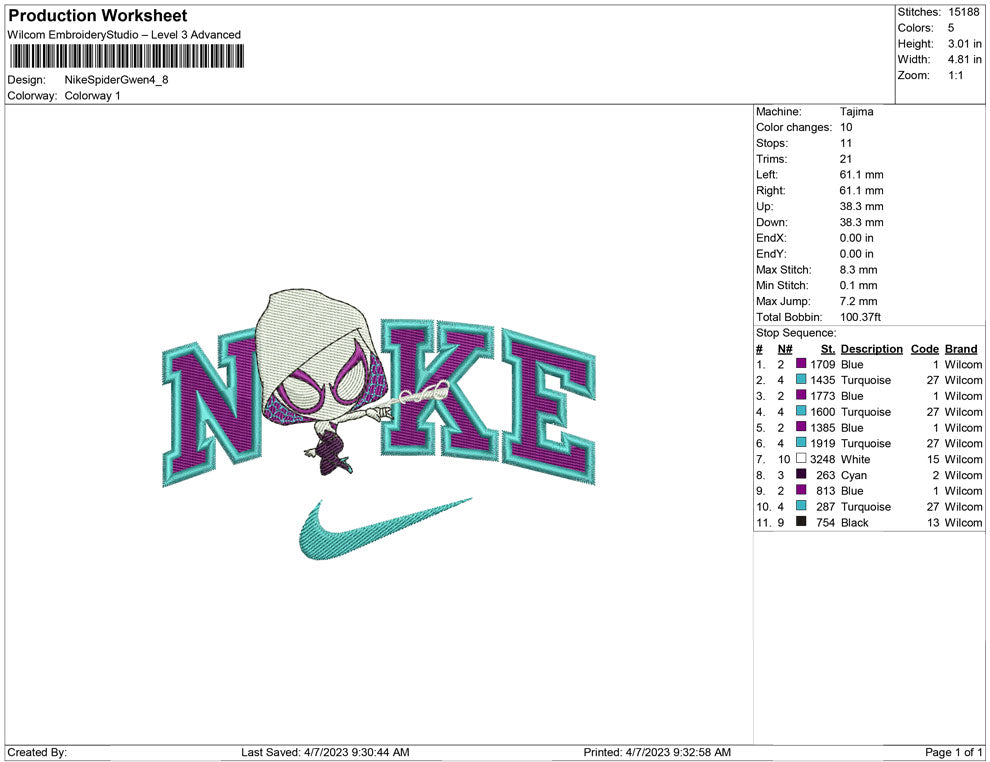This screenshot has height=762, width=990.
Task: Click the purple swatch for stitch 1385
Action: pos(801,427)
